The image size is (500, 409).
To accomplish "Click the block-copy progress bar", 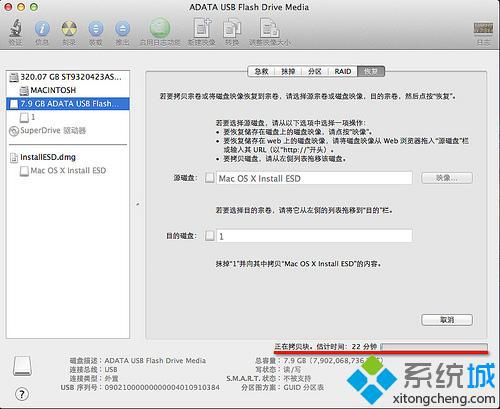I will pyautogui.click(x=434, y=347).
